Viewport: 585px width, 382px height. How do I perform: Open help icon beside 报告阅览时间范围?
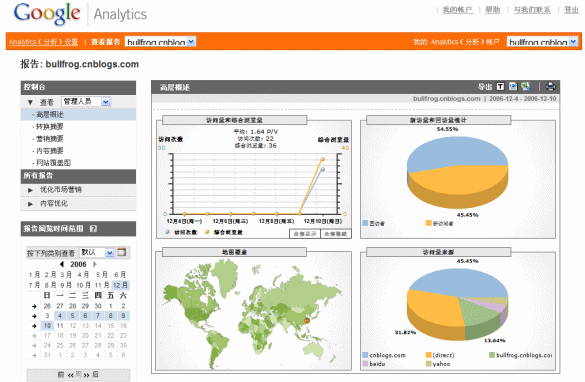tap(93, 229)
